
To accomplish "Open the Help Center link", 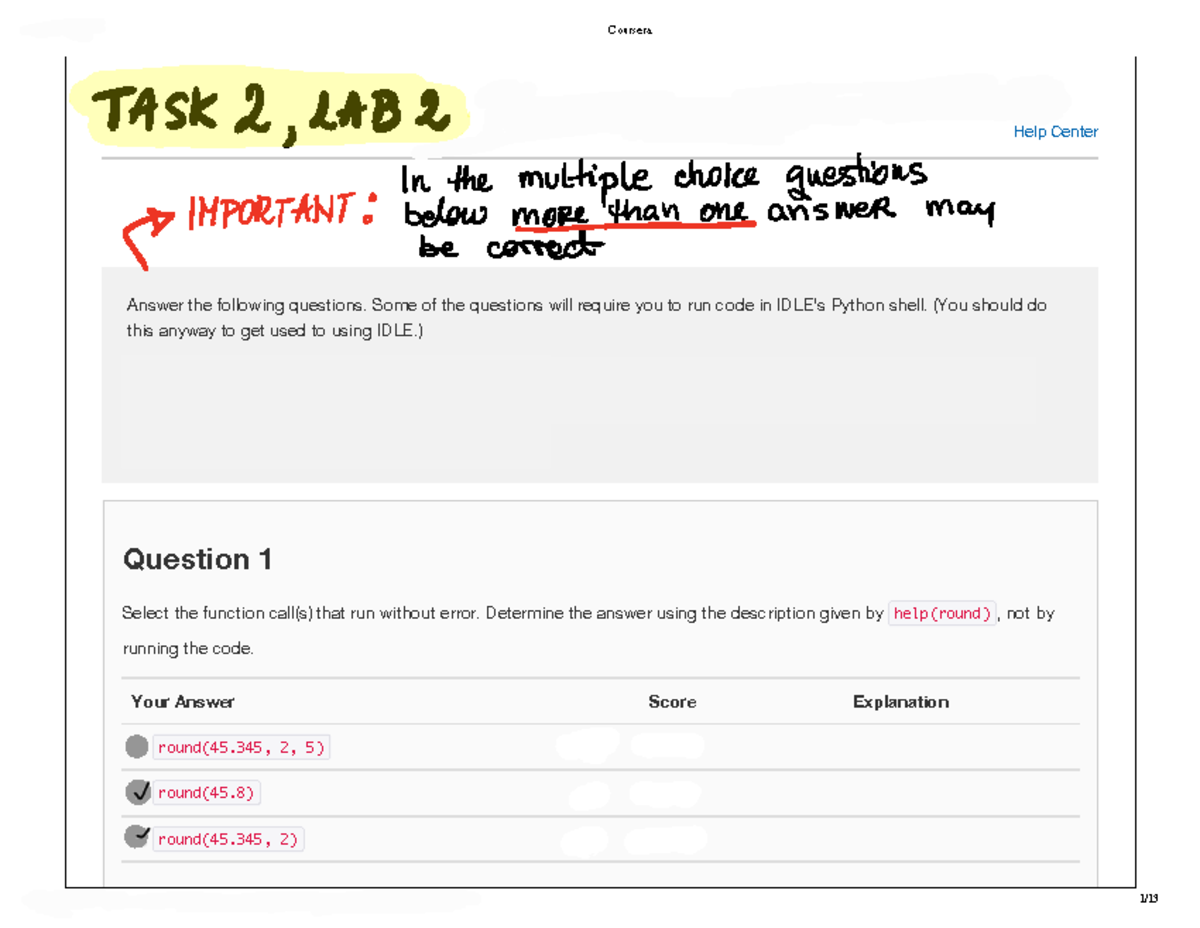I will tap(1055, 132).
